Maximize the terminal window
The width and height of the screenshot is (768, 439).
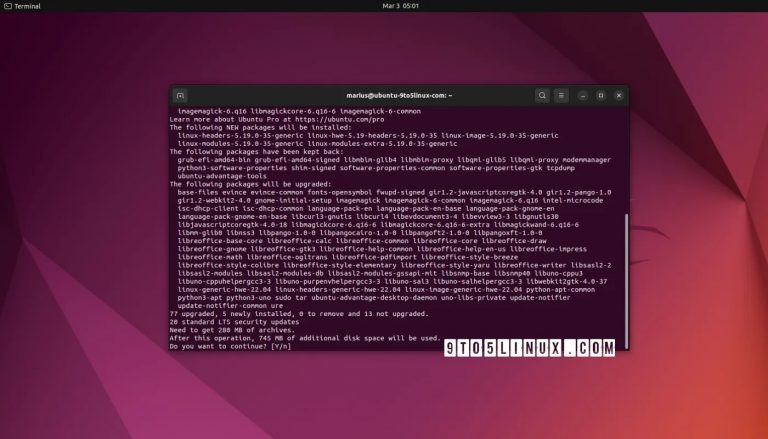(x=601, y=96)
